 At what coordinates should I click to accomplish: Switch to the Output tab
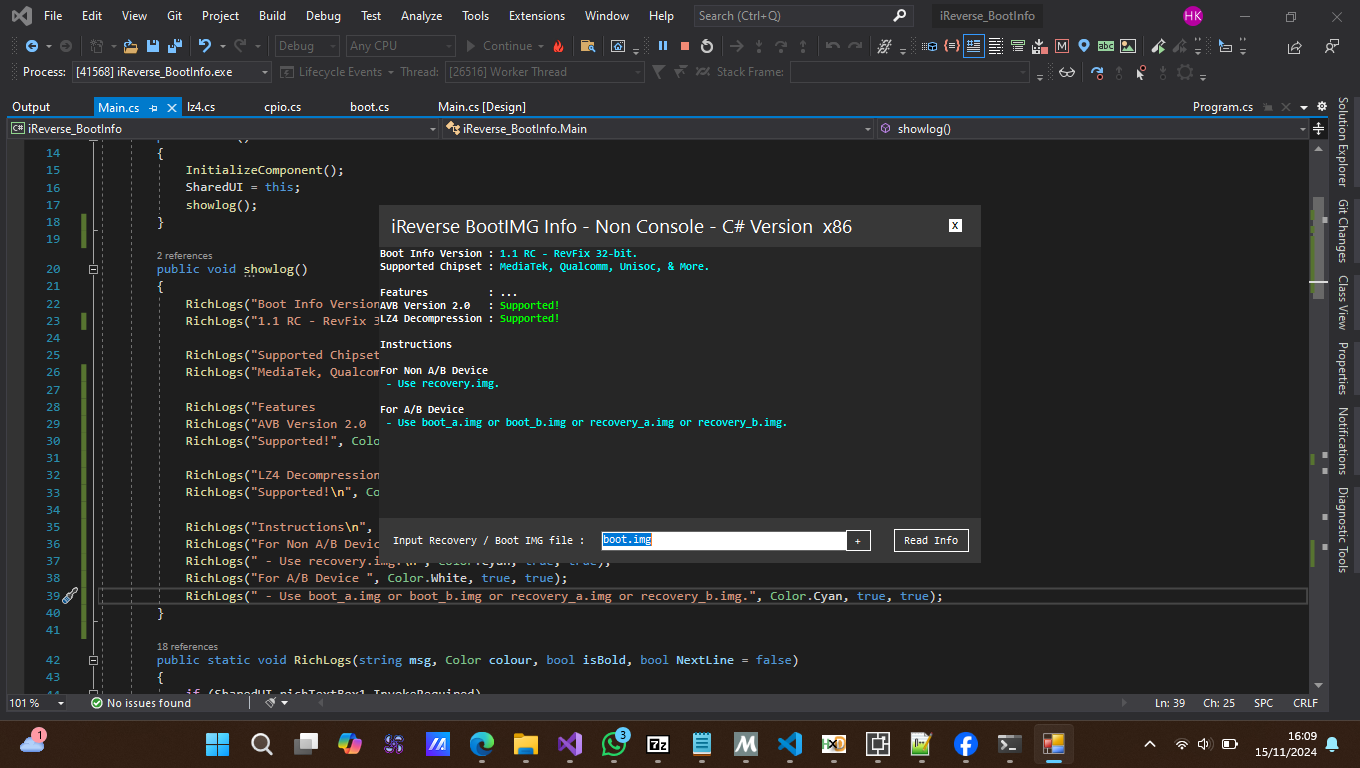point(31,107)
